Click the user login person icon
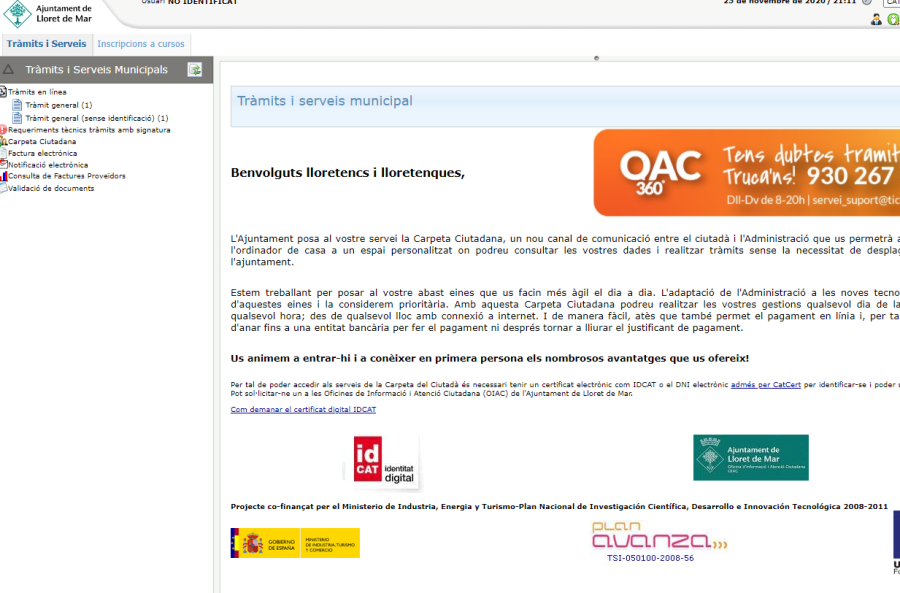The width and height of the screenshot is (900, 593). pyautogui.click(x=876, y=20)
